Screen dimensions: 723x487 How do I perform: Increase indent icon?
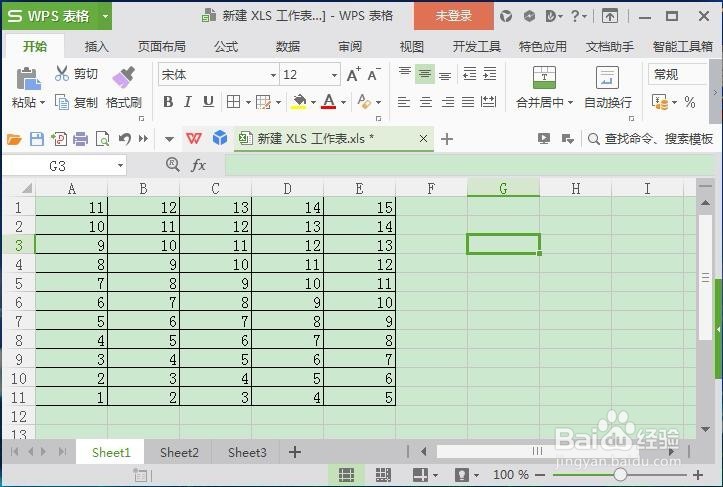pos(490,74)
